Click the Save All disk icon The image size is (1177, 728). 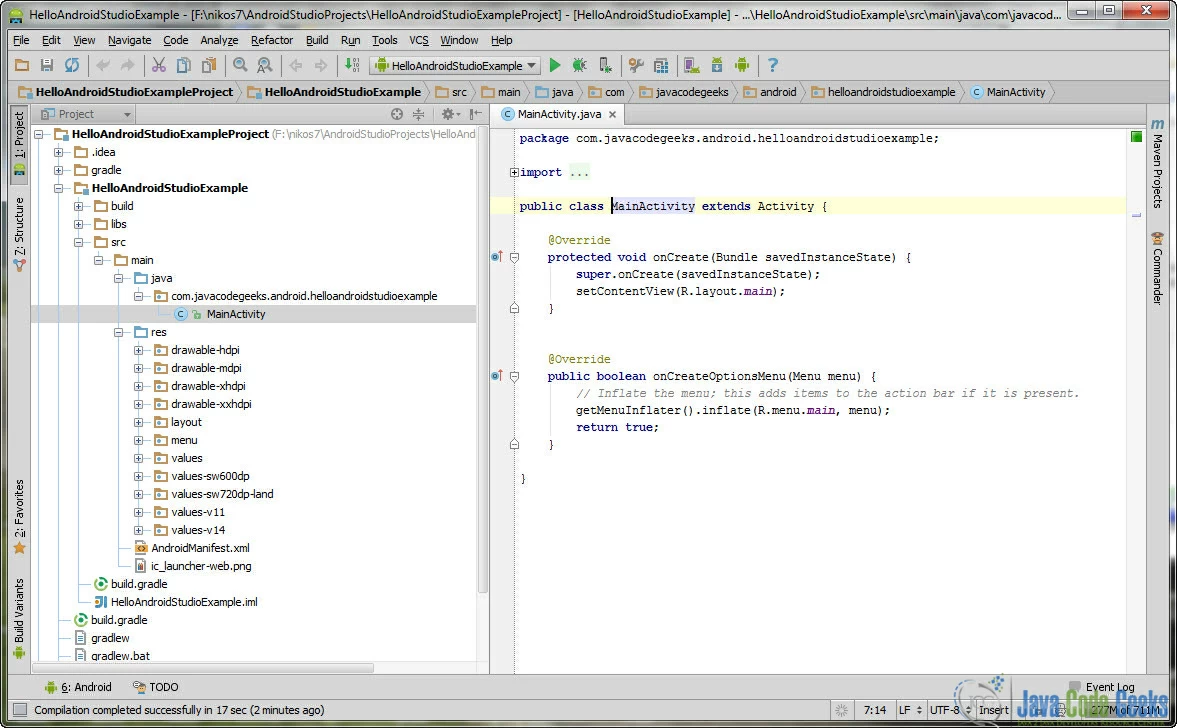pyautogui.click(x=47, y=65)
